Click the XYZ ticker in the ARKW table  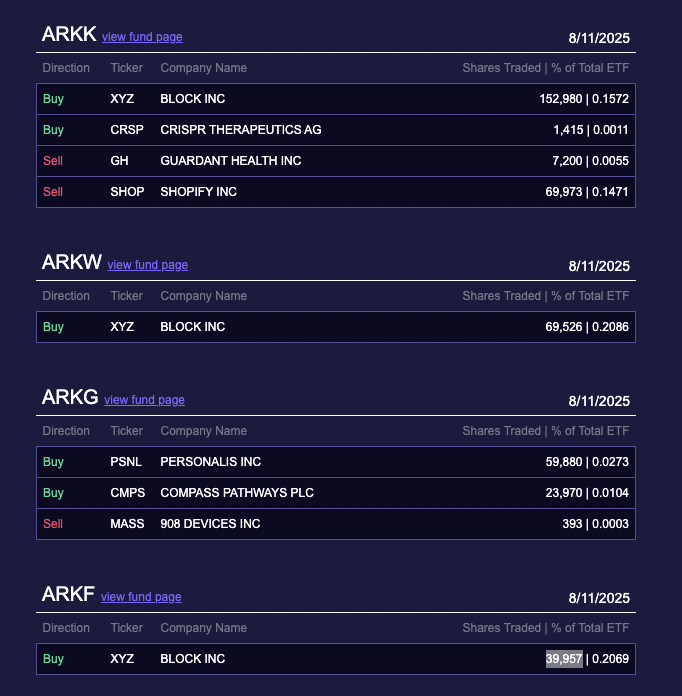[x=122, y=327]
